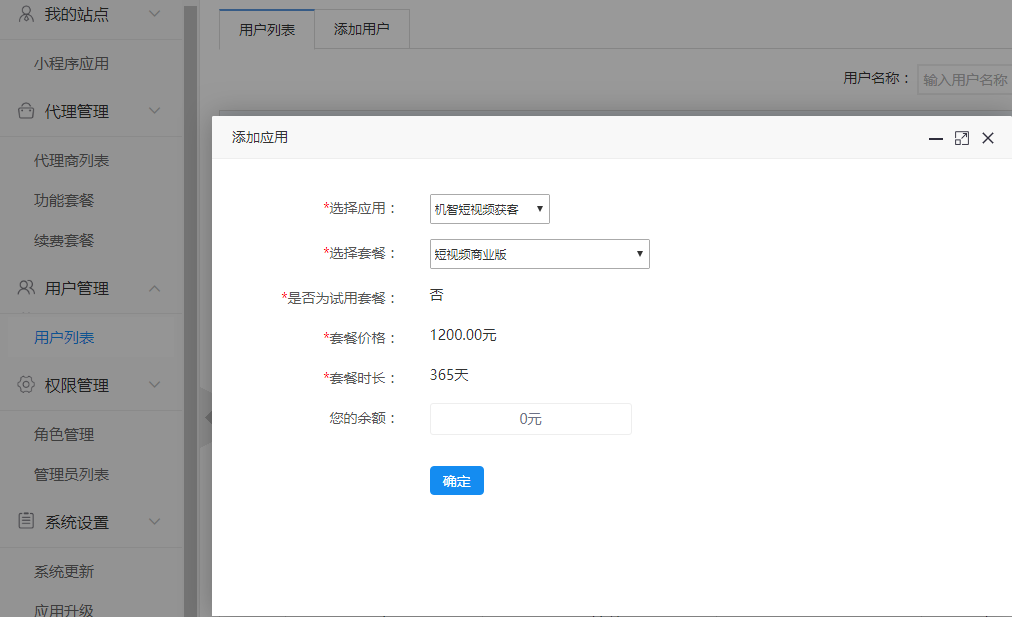Open 小程序应用 in sidebar
The image size is (1012, 617).
71,64
